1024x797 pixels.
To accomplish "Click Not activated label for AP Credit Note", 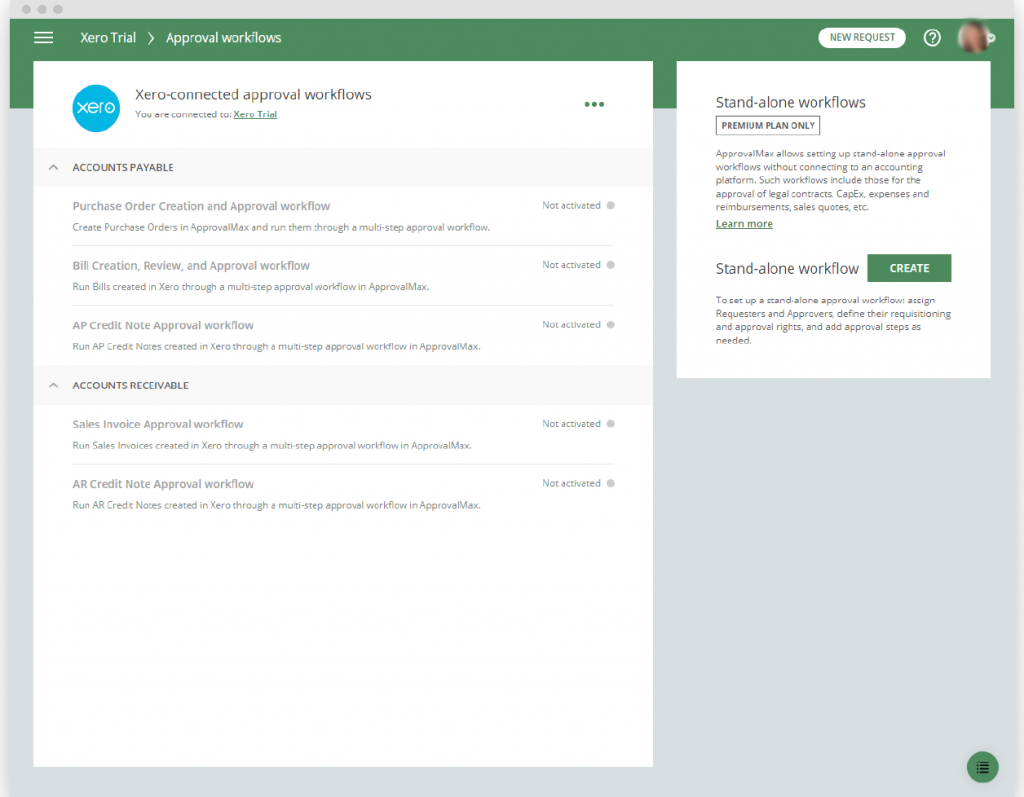I will point(571,325).
